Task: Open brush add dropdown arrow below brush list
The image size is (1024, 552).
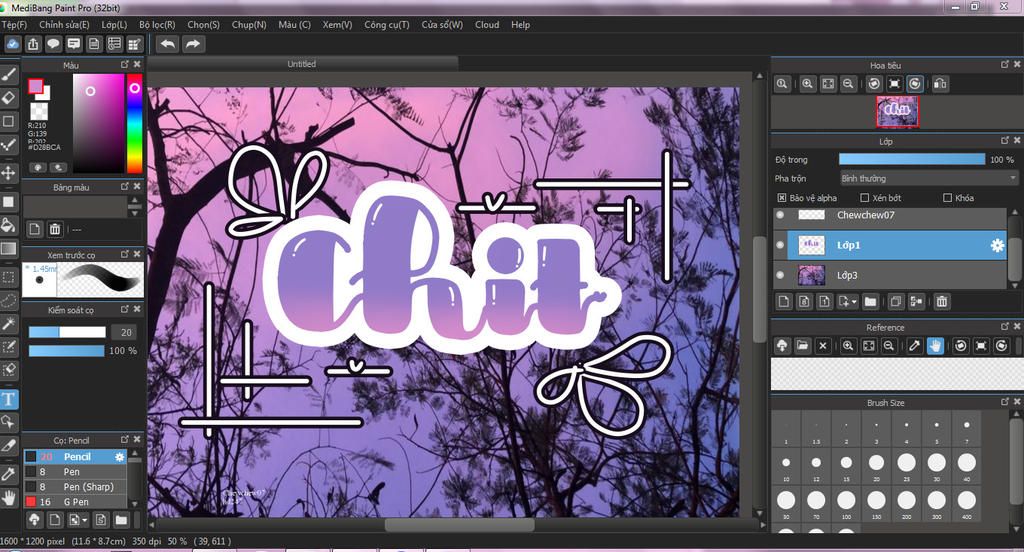Action: [85, 521]
